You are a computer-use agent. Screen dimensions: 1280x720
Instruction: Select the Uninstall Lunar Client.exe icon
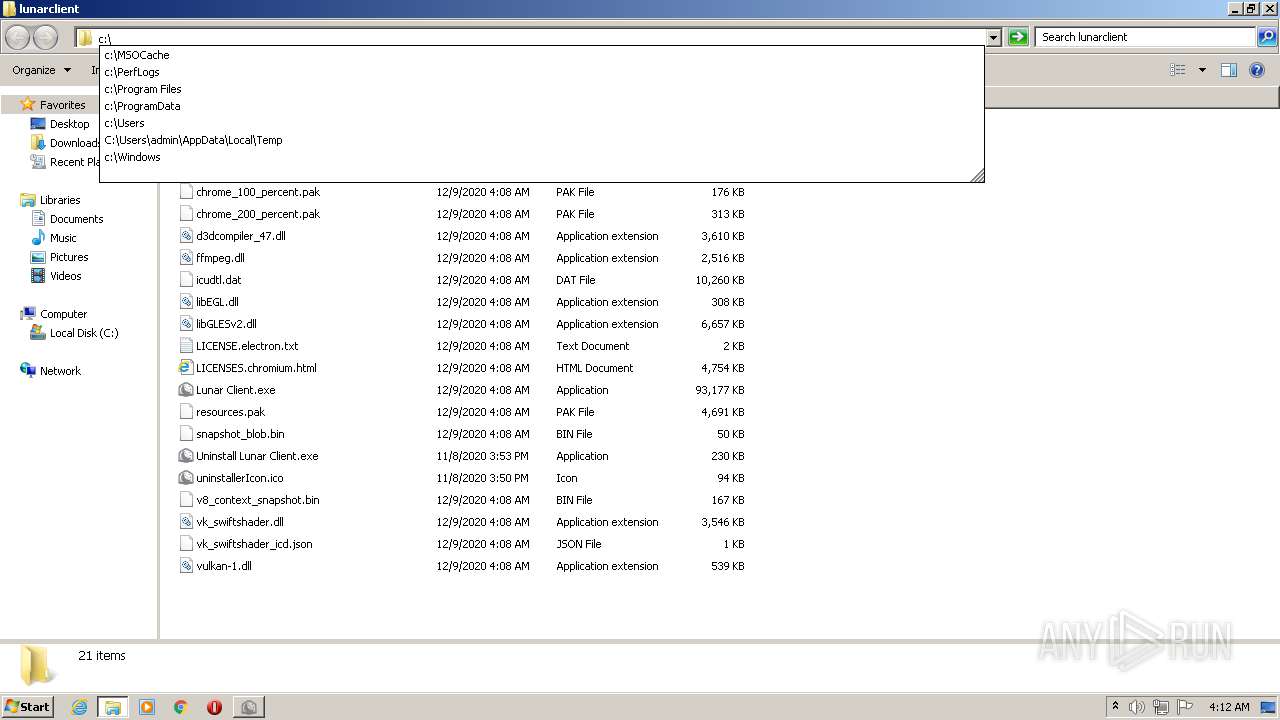click(186, 456)
